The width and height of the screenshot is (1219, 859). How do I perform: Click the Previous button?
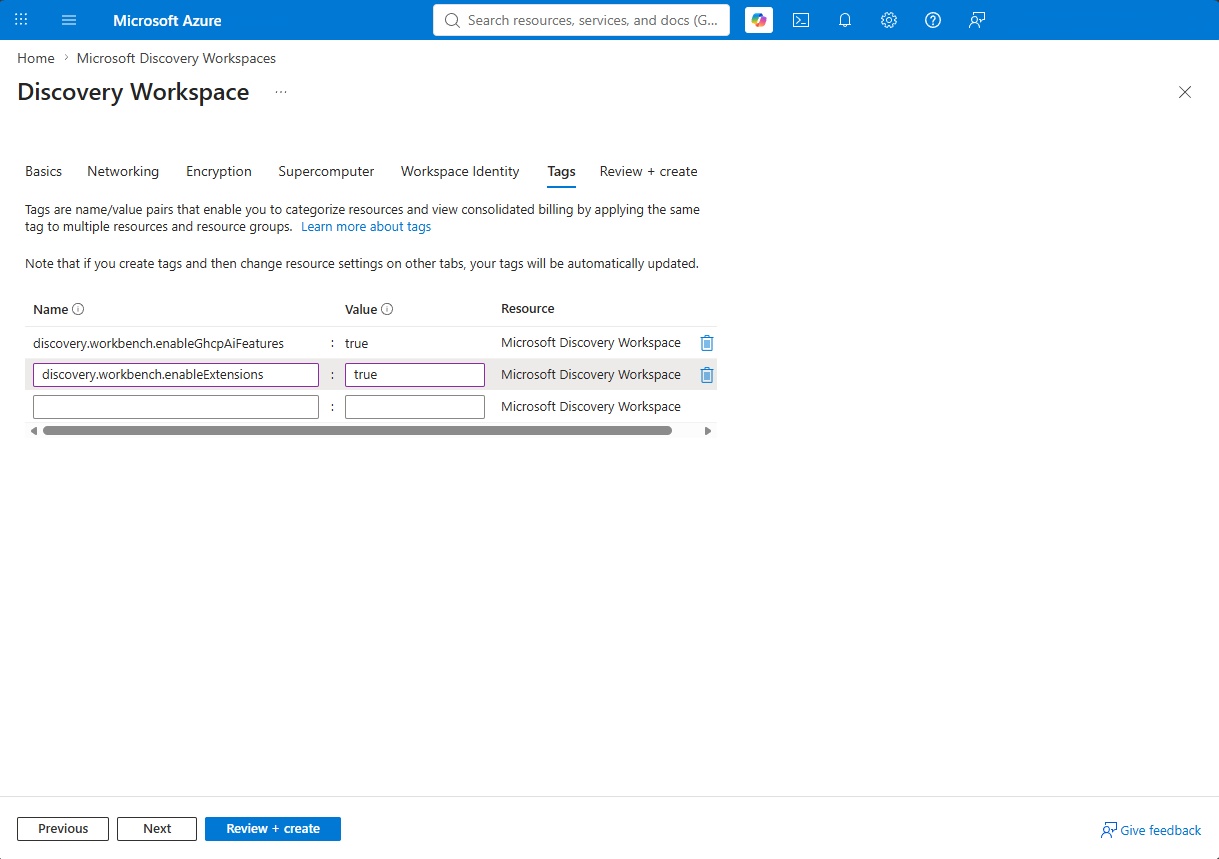click(63, 829)
